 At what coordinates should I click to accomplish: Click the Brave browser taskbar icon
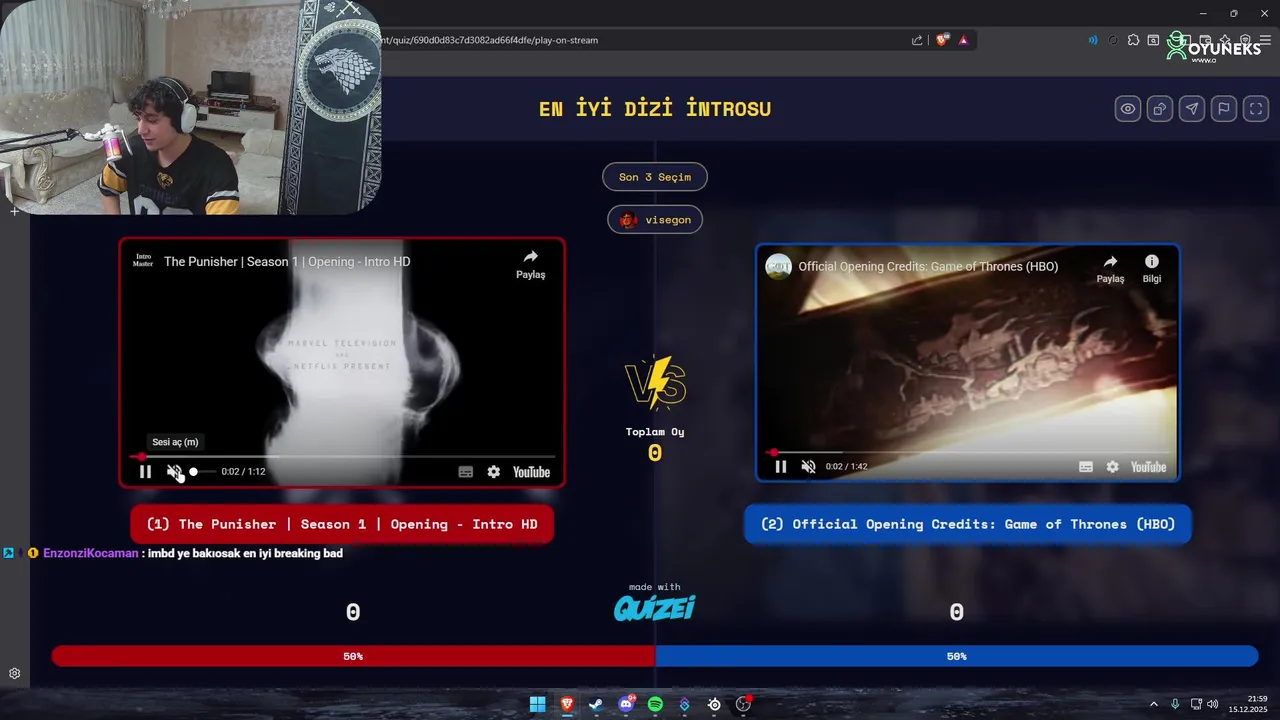pos(567,704)
